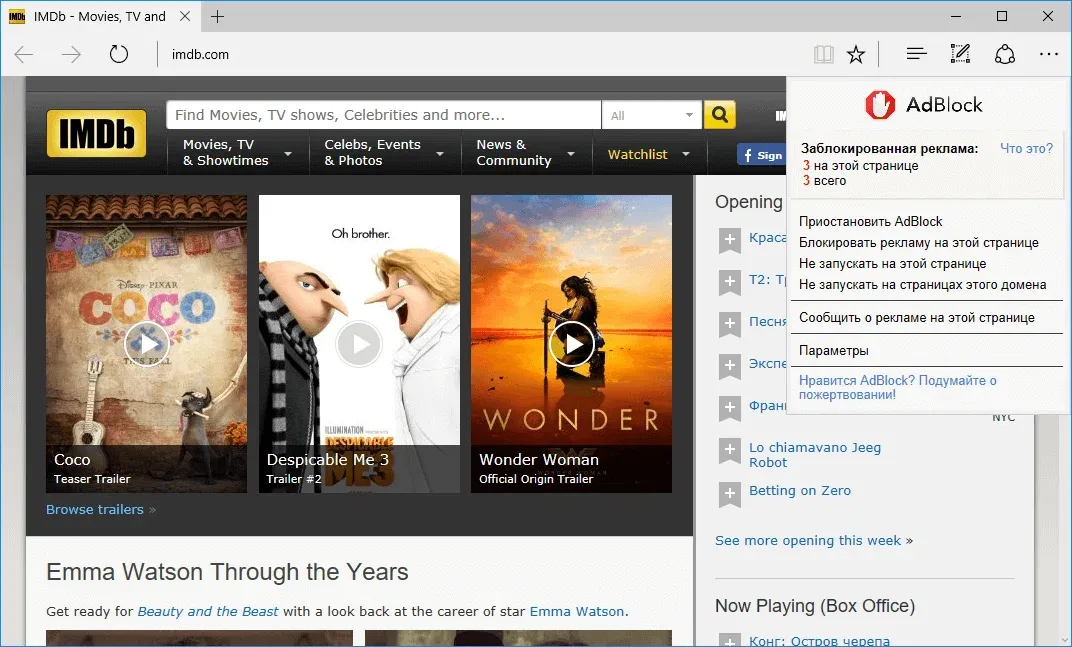Toggle watchlist ribbon for Lo chiamavano Jeeg Robot

(x=729, y=451)
